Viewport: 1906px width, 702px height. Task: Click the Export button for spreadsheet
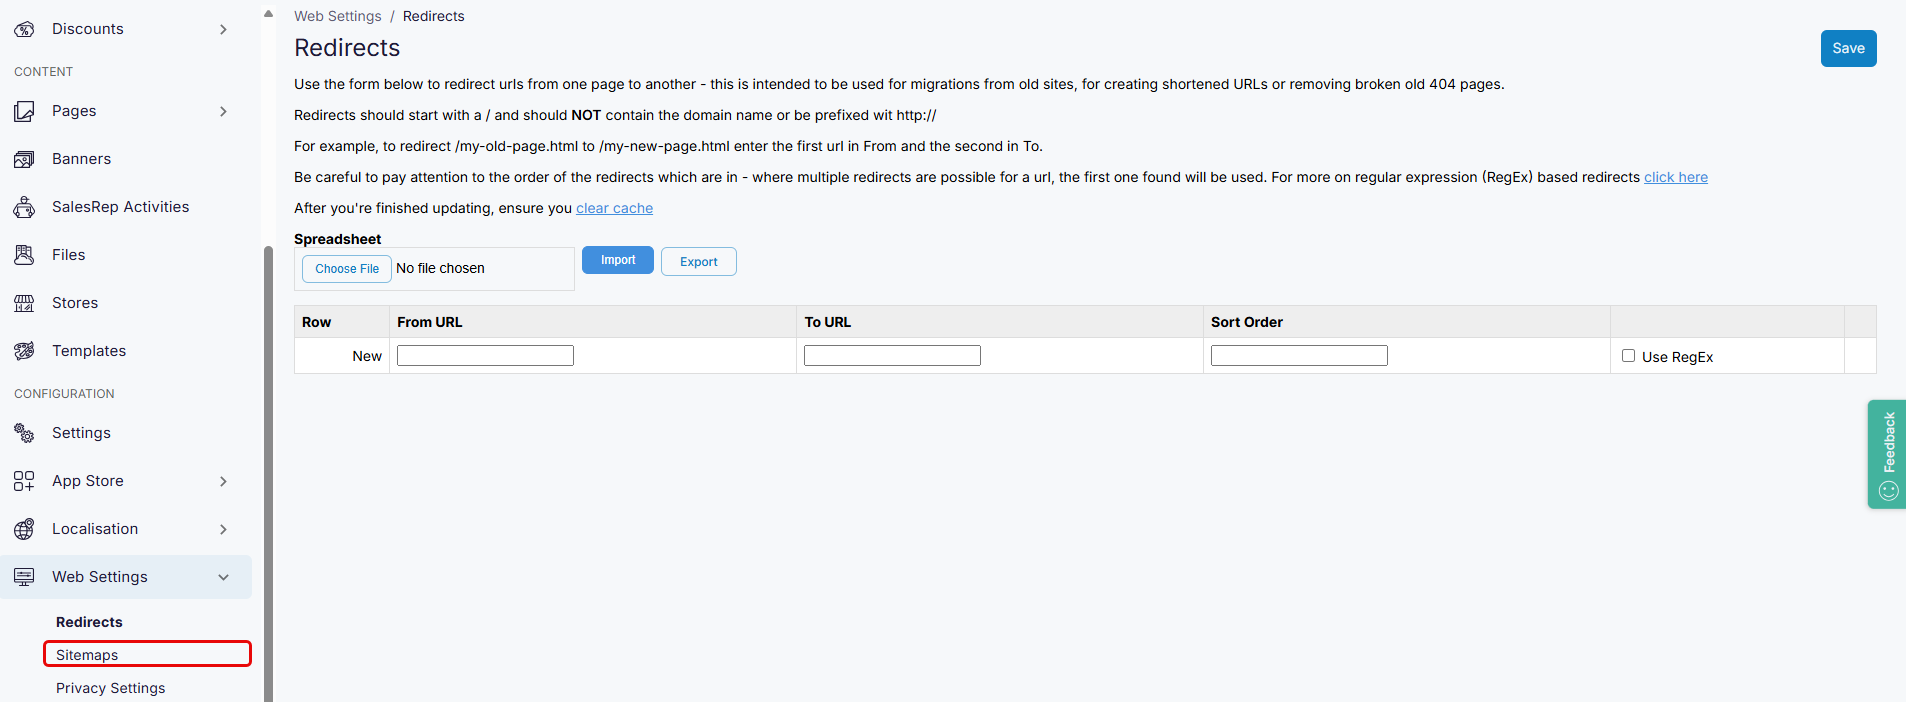coord(698,261)
